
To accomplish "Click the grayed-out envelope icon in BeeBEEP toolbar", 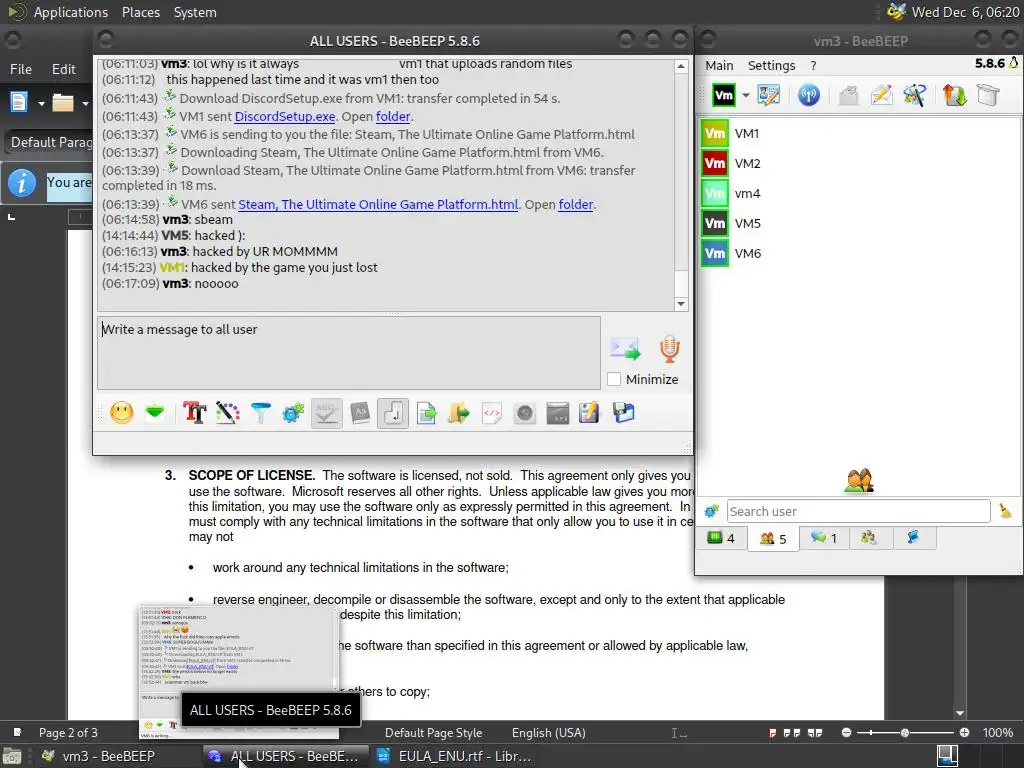I will [x=848, y=95].
